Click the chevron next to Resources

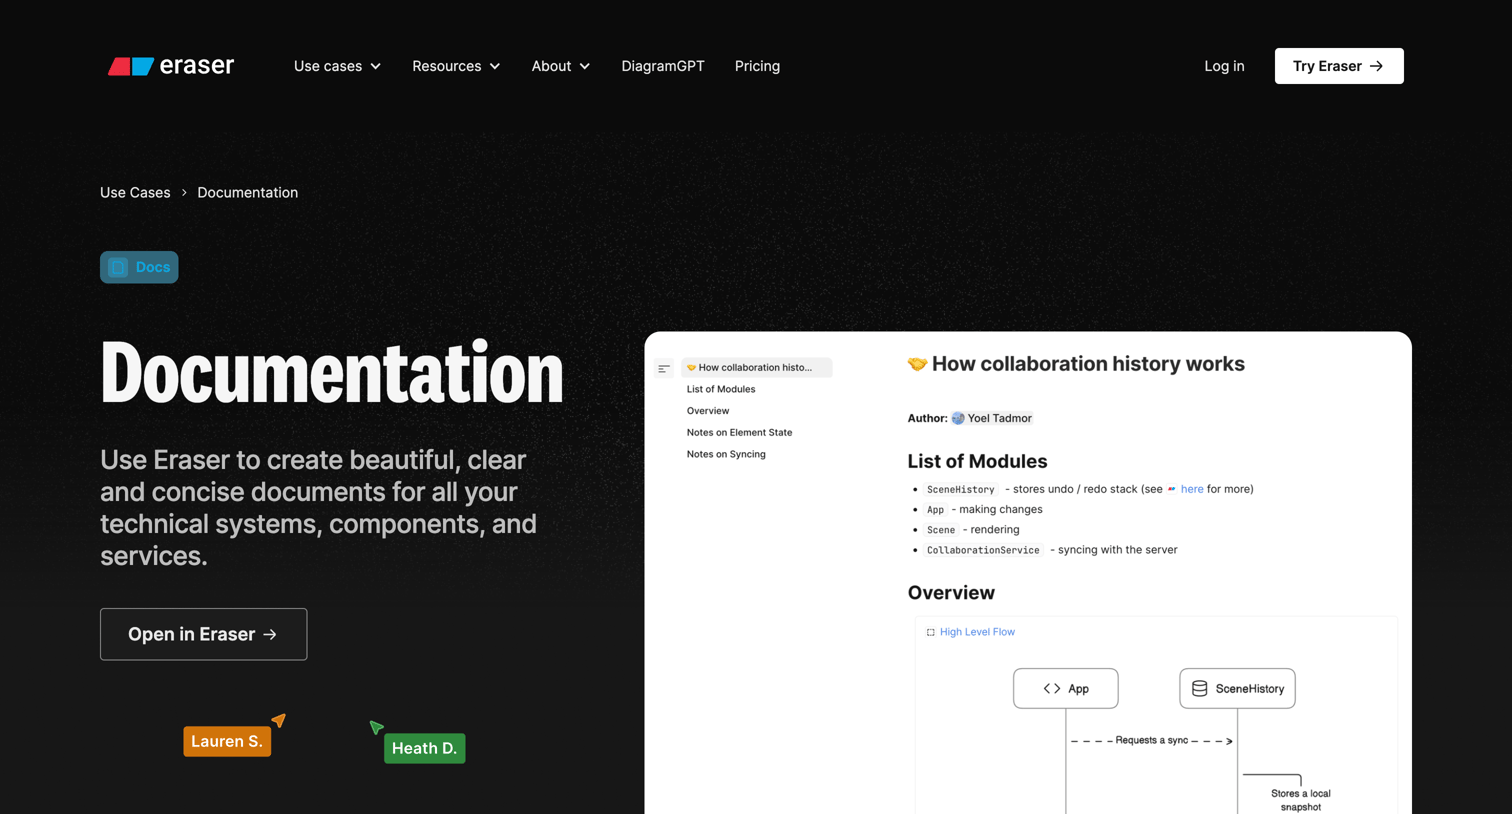[x=495, y=67]
